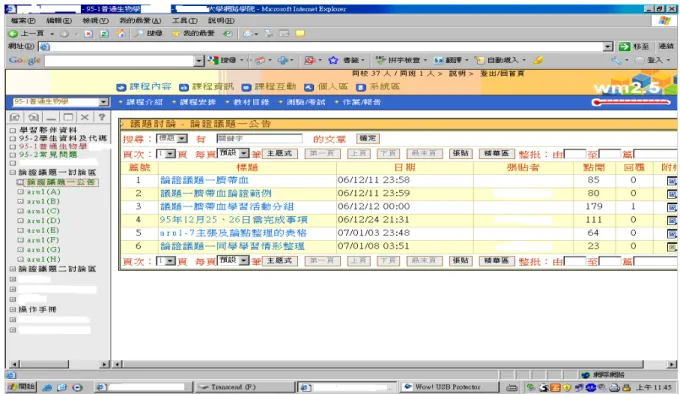Open the 作業/報告 submenu item
Image resolution: width=680 pixels, height=394 pixels.
(x=358, y=102)
